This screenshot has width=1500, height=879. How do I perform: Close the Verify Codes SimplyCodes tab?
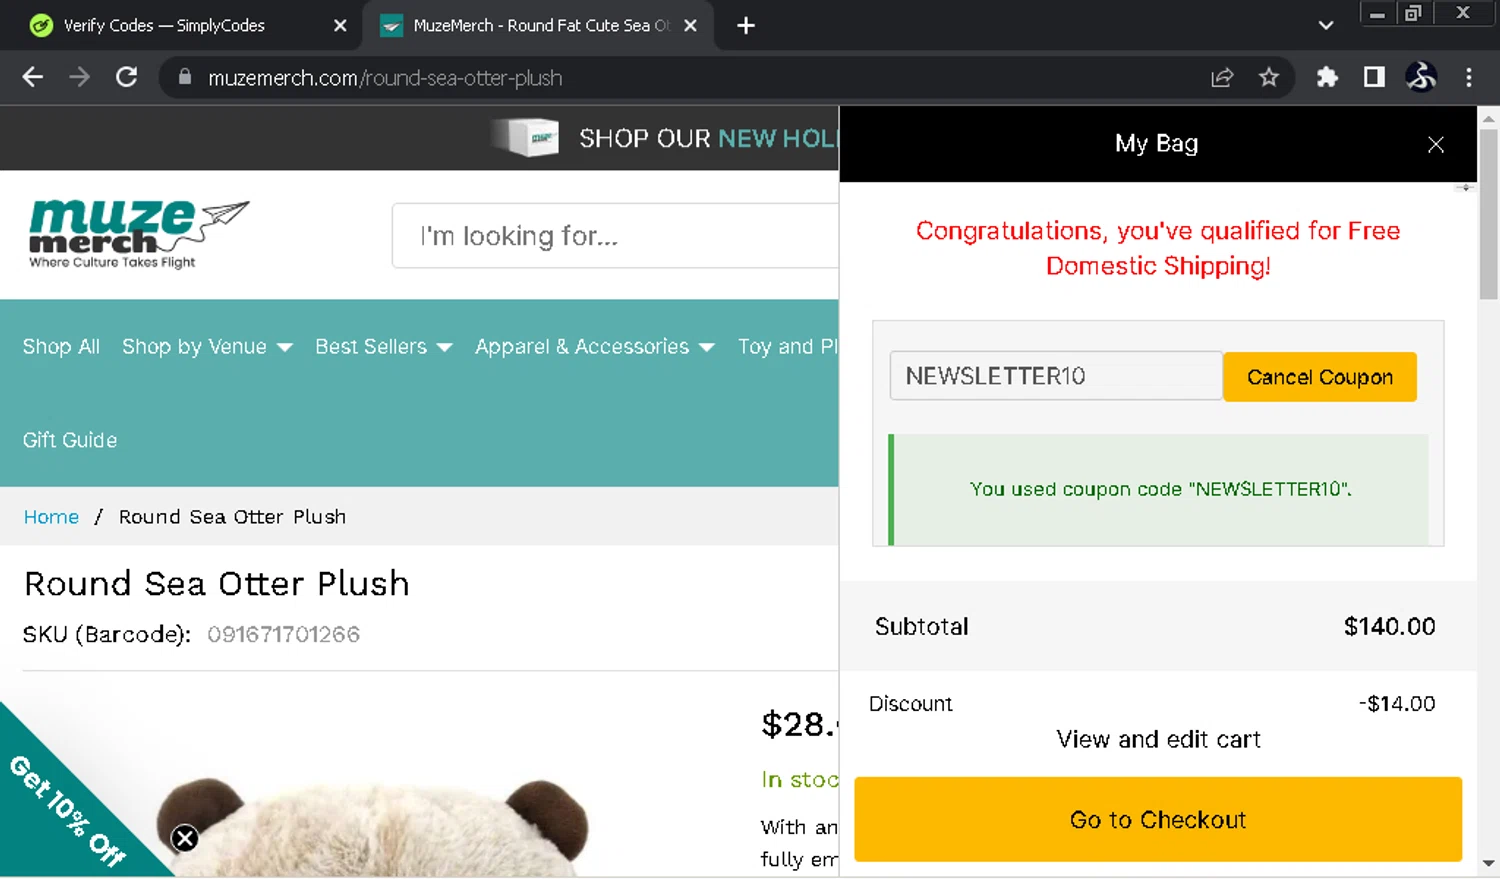(340, 25)
